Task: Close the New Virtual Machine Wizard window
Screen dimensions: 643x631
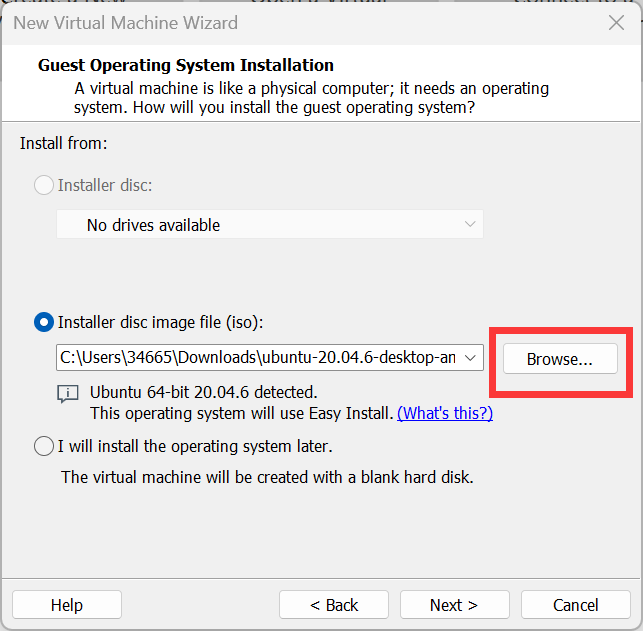Action: 616,23
